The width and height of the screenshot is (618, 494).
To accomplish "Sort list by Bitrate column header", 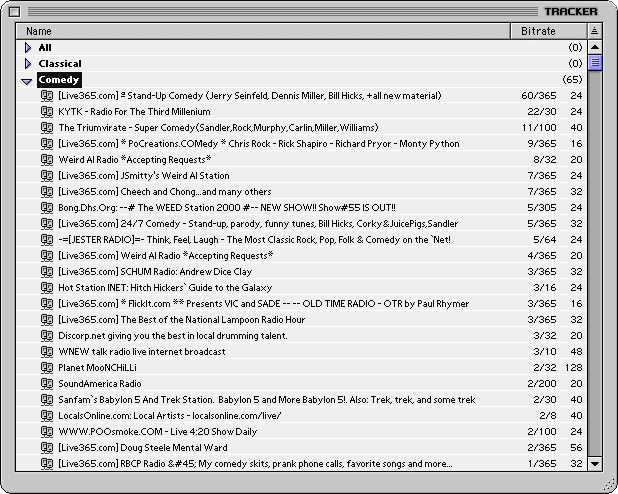I will click(x=549, y=31).
